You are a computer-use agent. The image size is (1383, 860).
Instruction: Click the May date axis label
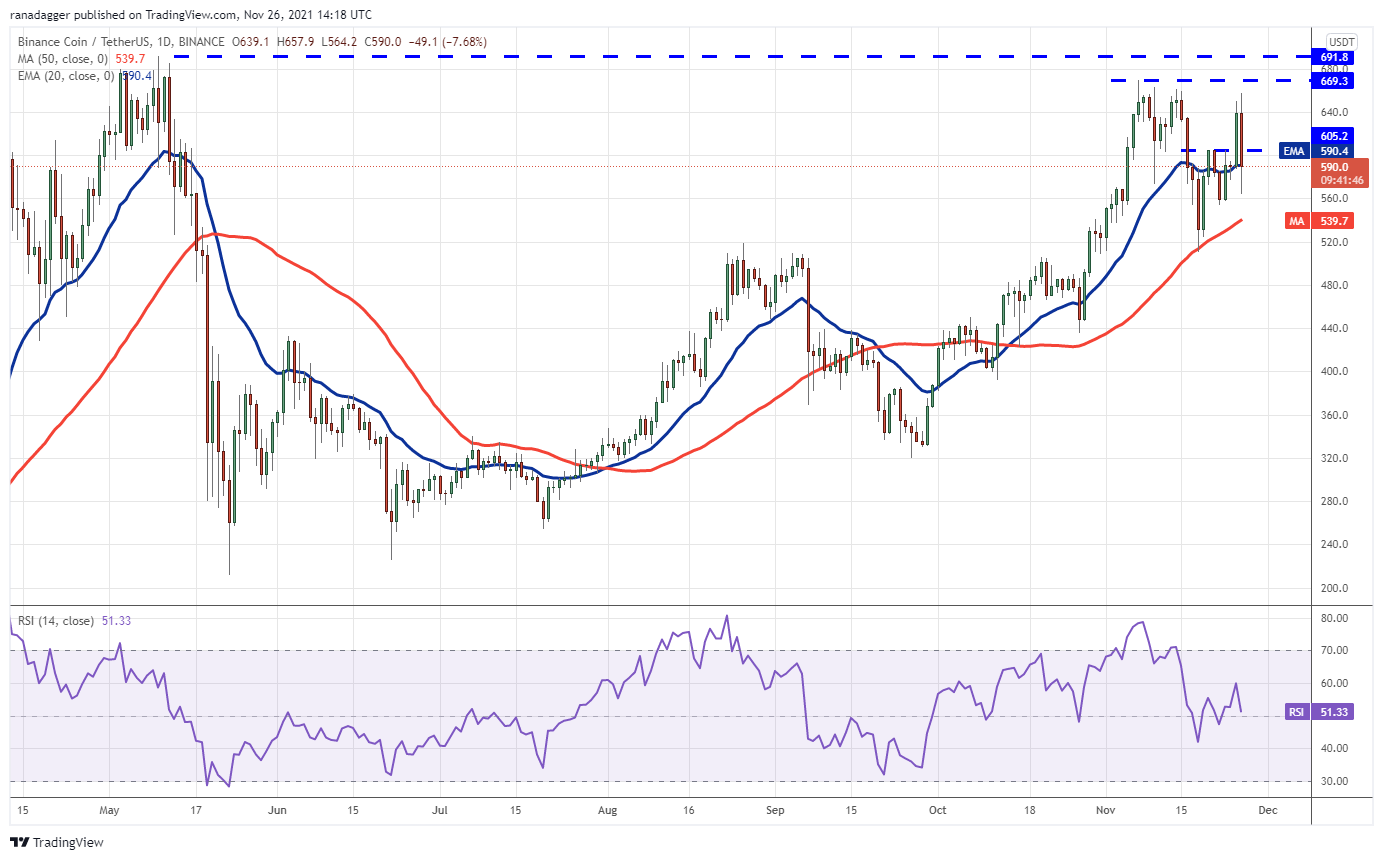[111, 810]
